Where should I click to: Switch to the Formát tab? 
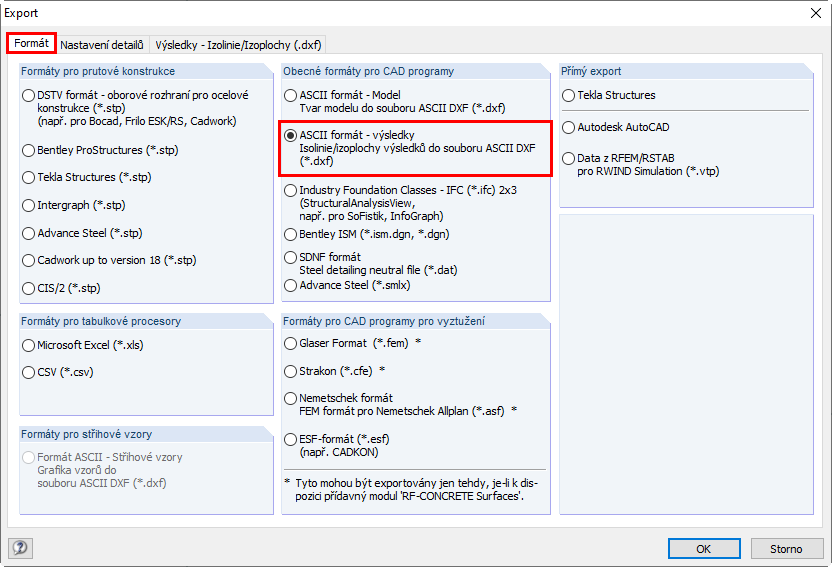(x=31, y=44)
